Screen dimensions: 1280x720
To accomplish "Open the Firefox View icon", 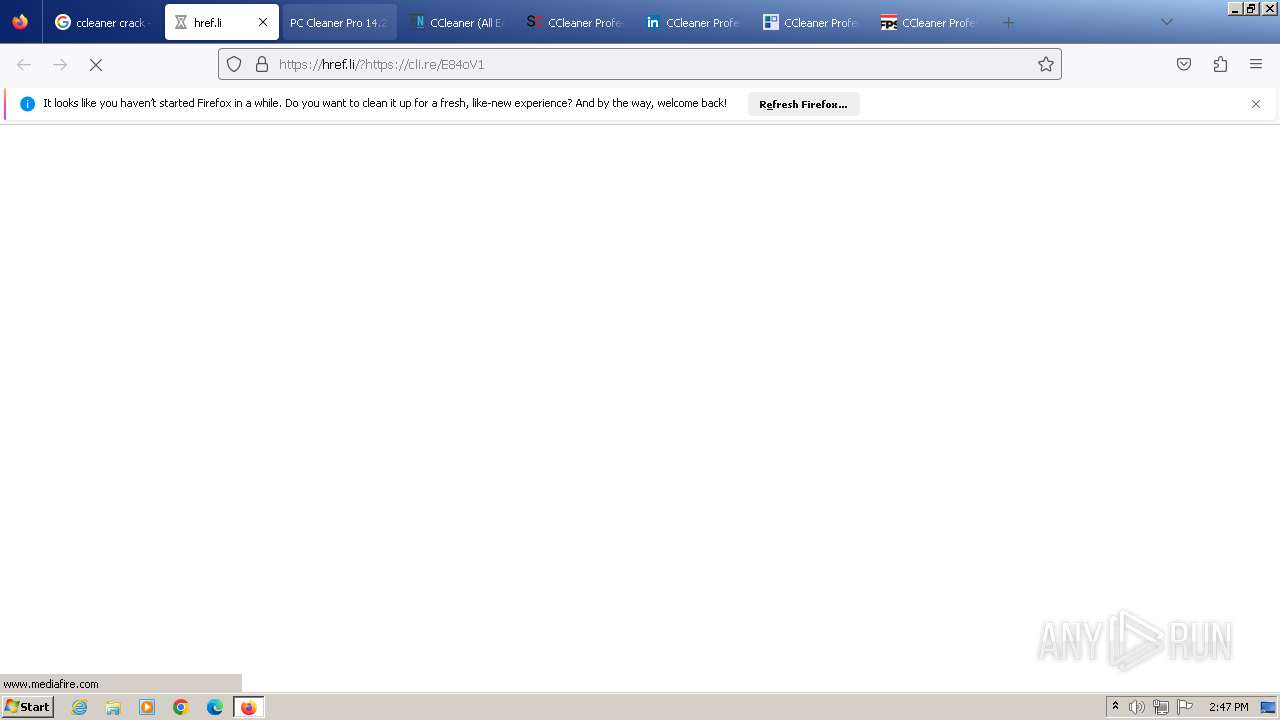I will coord(20,22).
